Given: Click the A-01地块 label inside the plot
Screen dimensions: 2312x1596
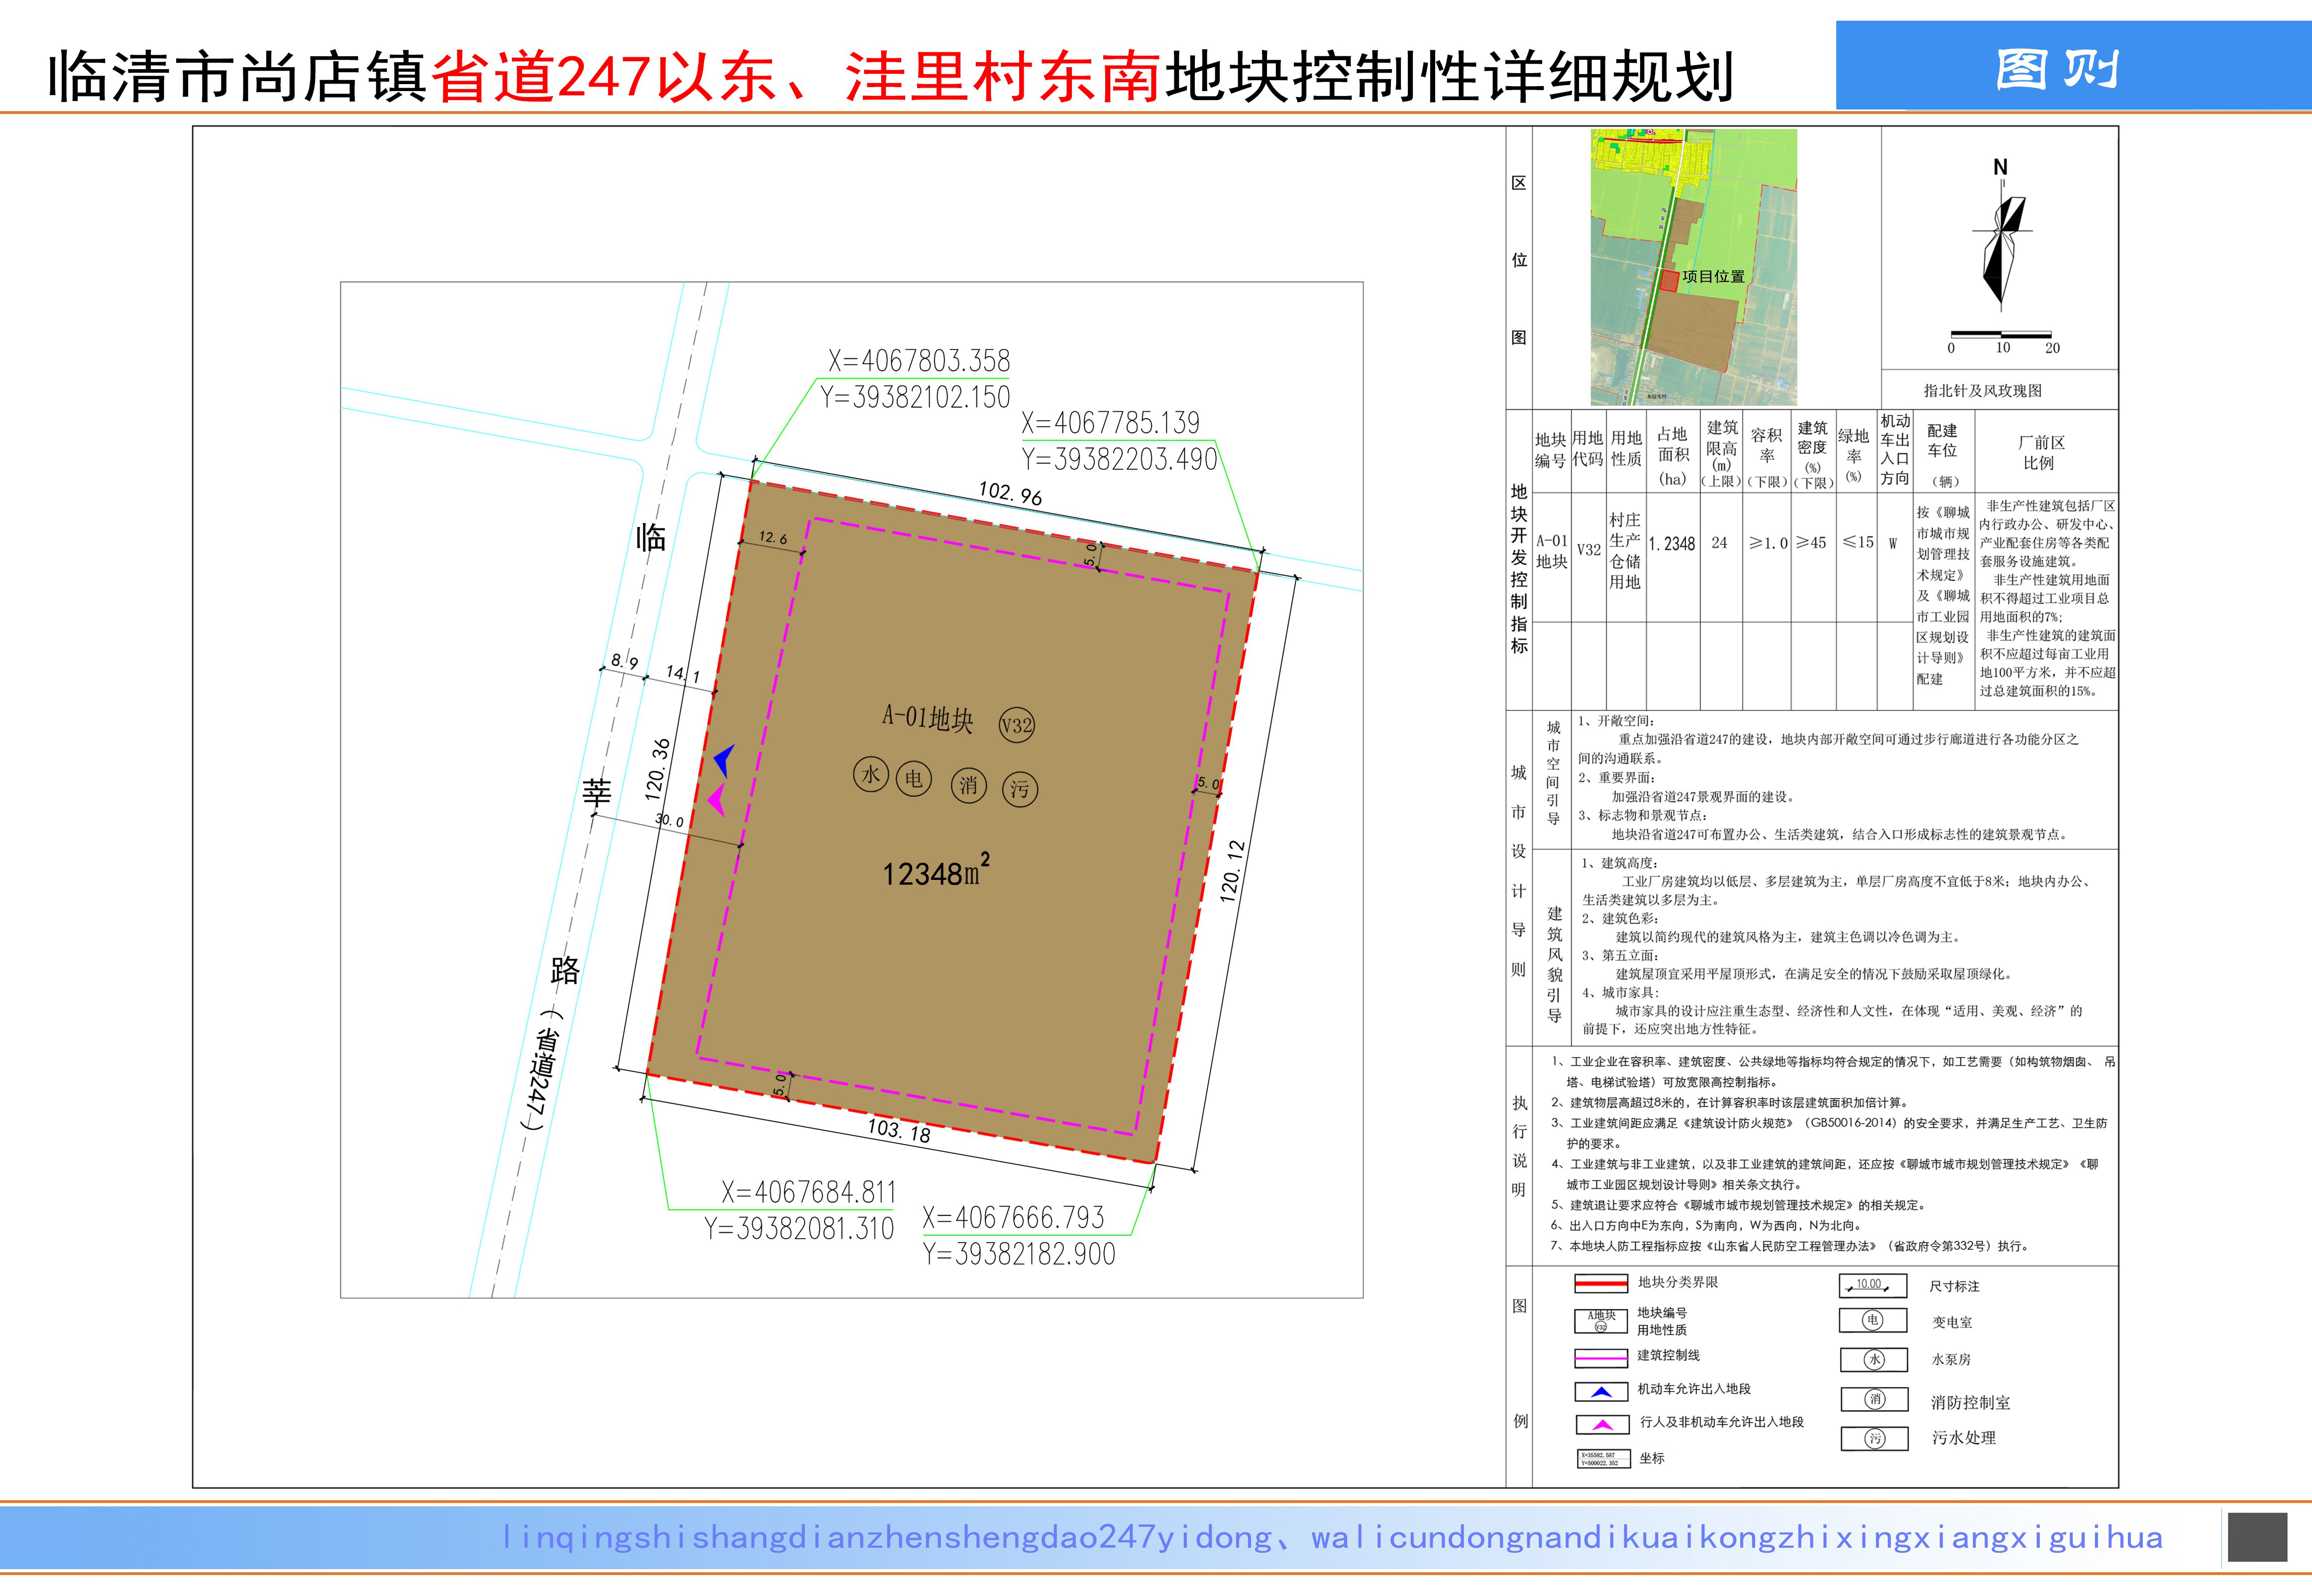Looking at the screenshot, I should point(927,718).
